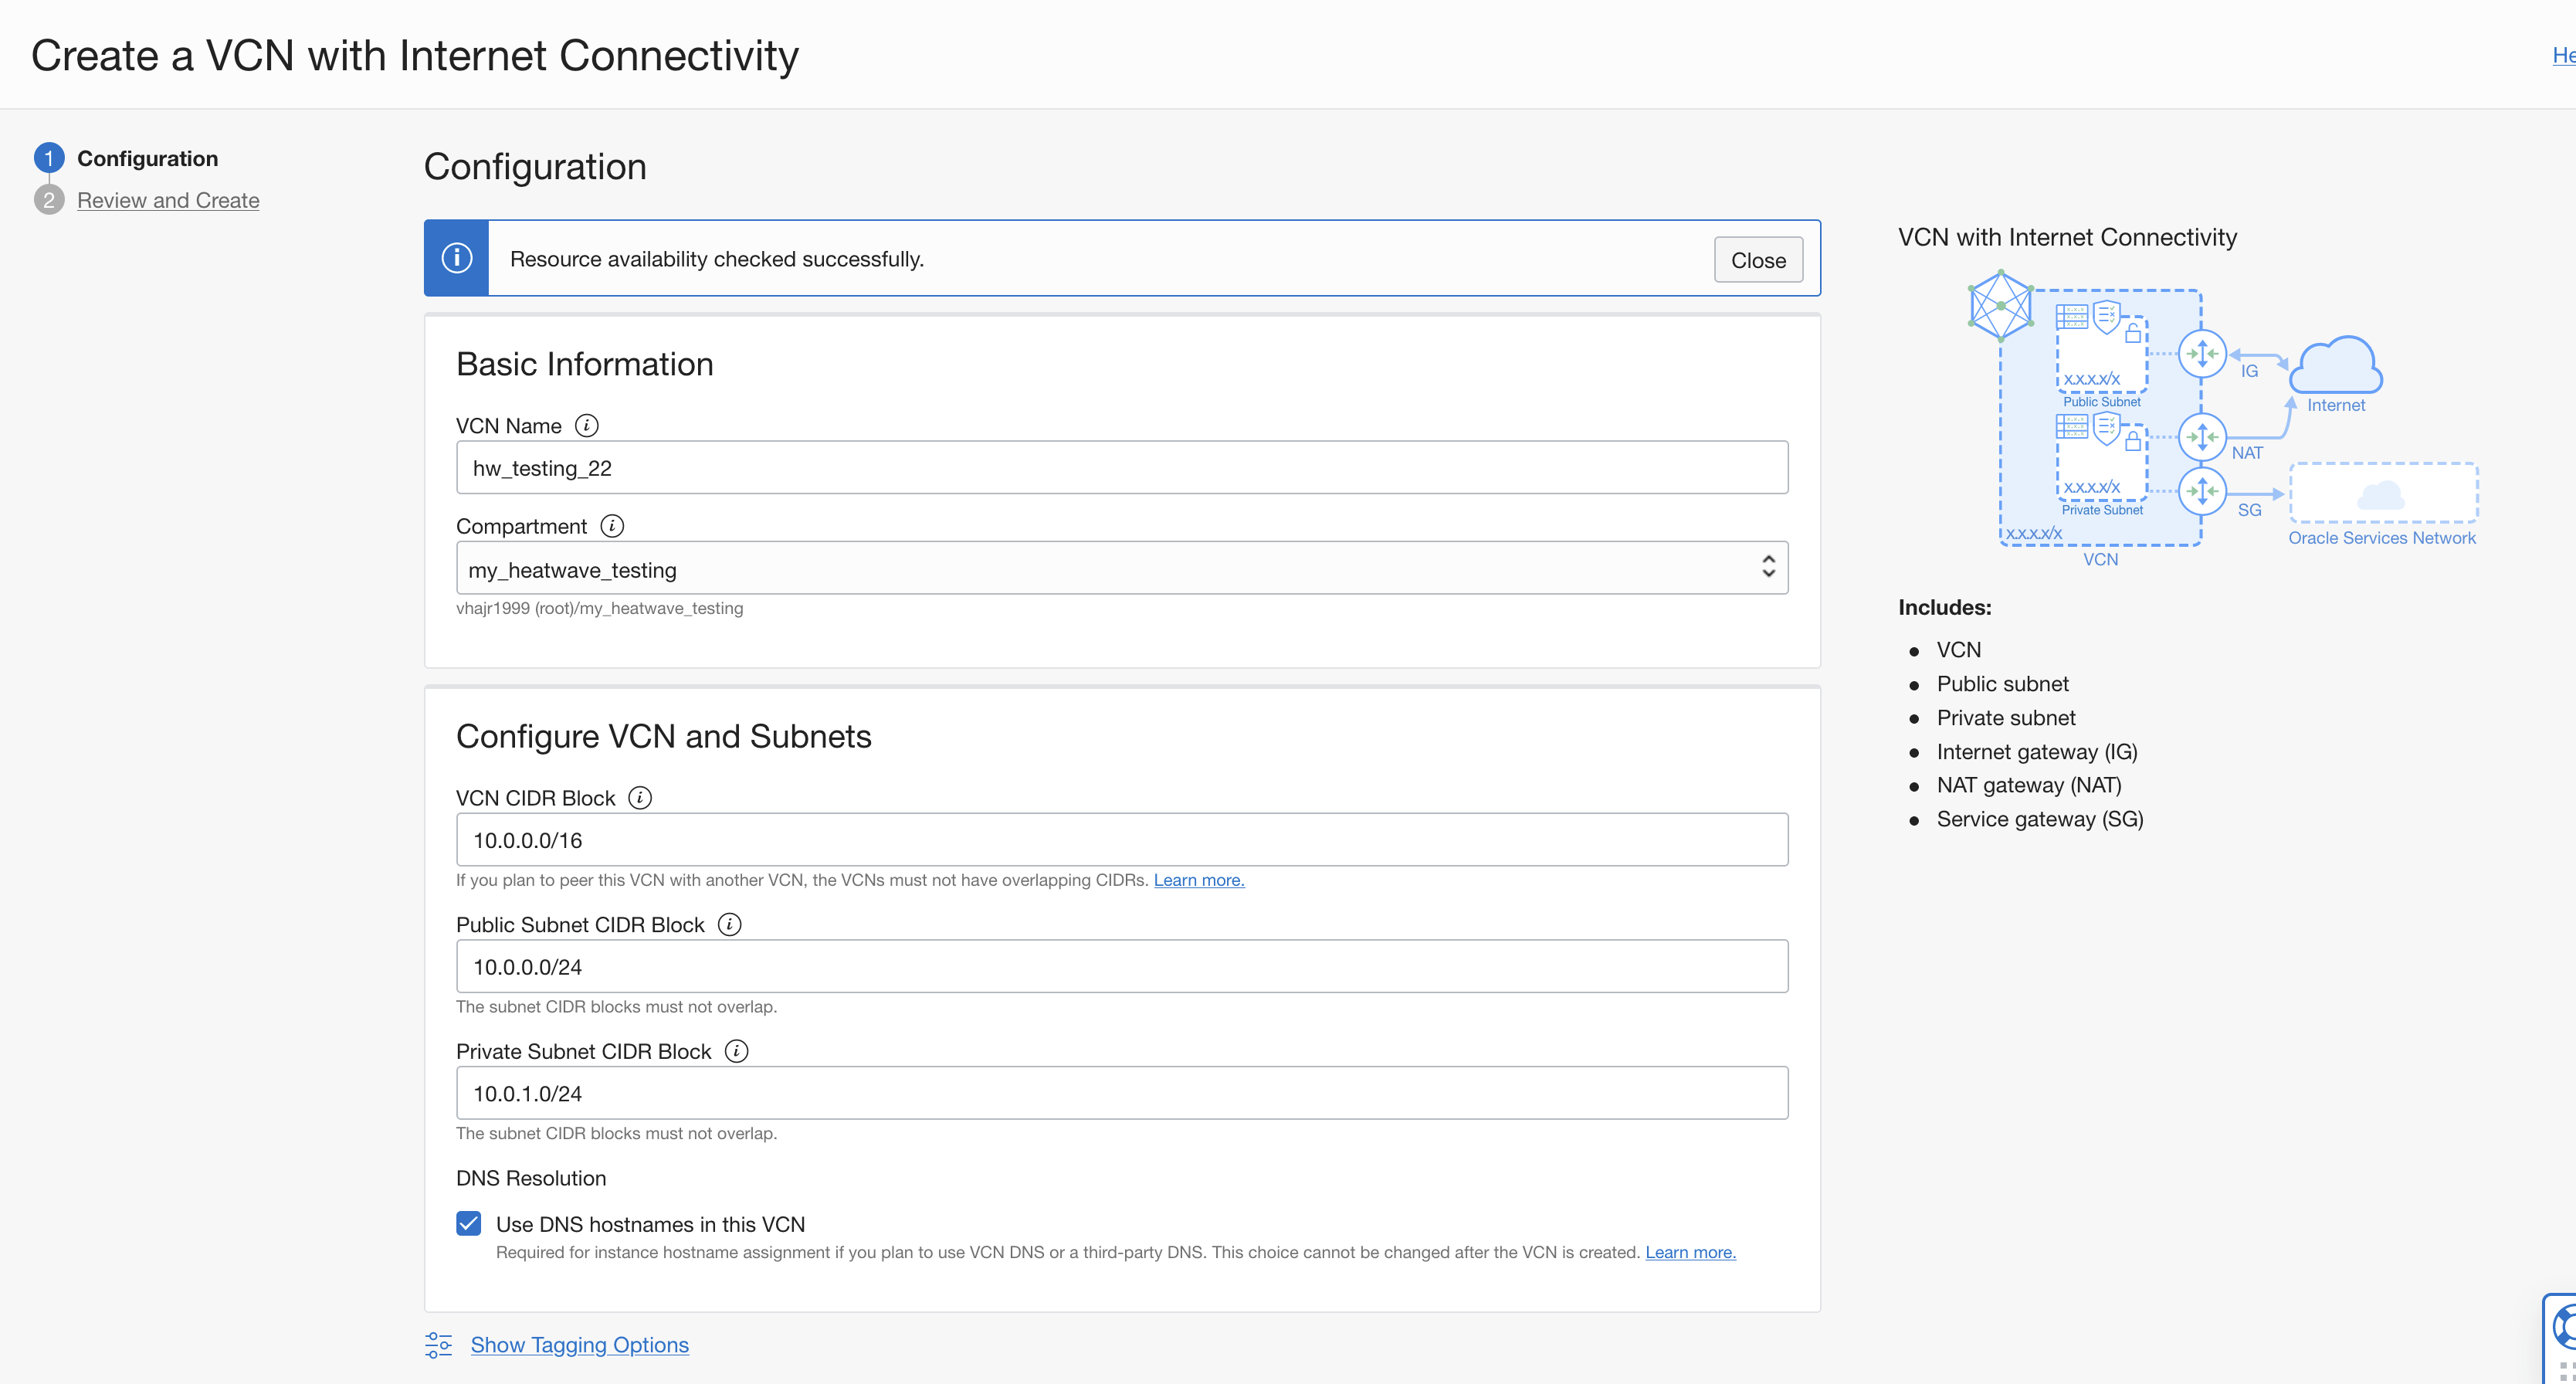Viewport: 2576px width, 1384px height.
Task: Click the blue info icon in notification banner
Action: (x=457, y=258)
